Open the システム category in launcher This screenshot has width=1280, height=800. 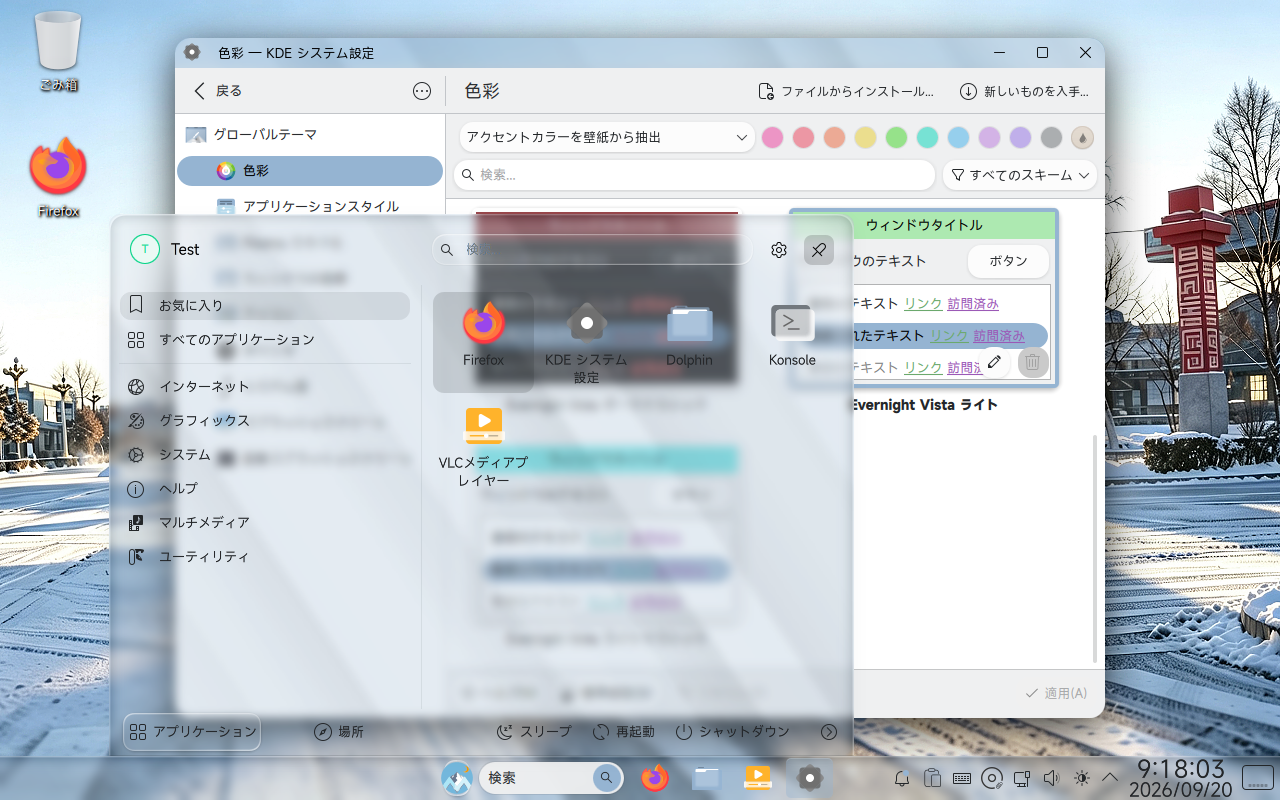265,454
